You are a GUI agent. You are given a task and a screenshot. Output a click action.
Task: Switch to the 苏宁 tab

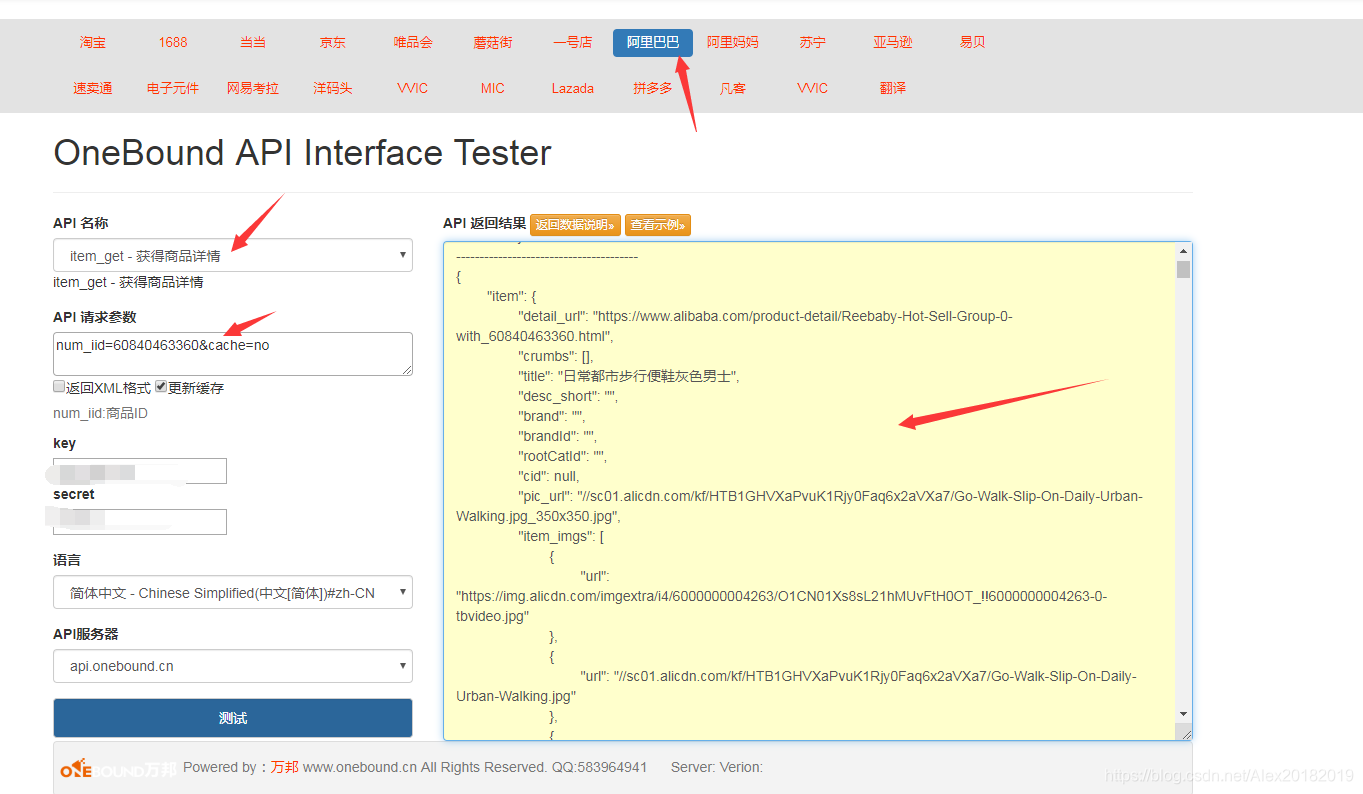pyautogui.click(x=813, y=42)
